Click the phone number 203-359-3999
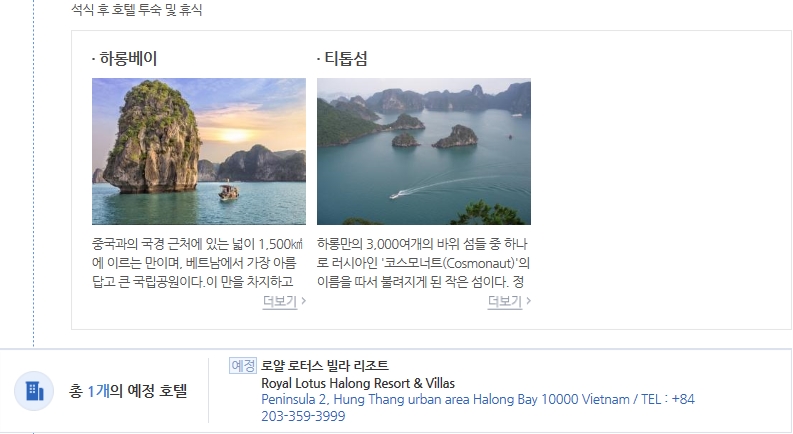This screenshot has height=434, width=793. pos(303,416)
